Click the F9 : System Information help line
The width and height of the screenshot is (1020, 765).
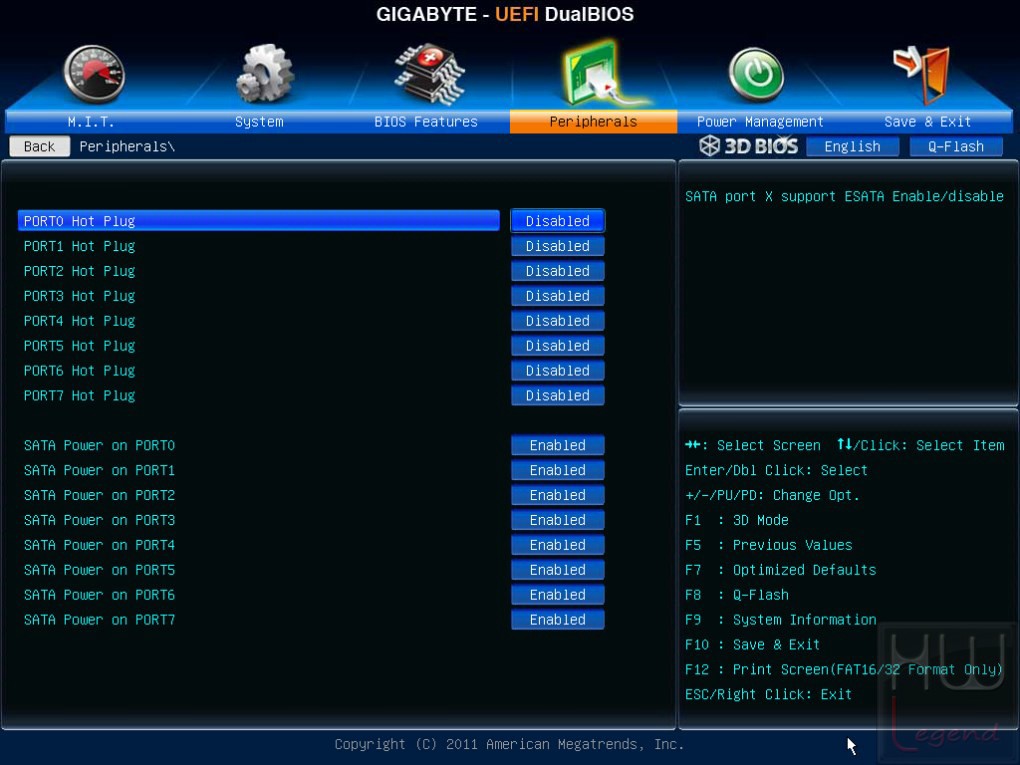pyautogui.click(x=781, y=620)
